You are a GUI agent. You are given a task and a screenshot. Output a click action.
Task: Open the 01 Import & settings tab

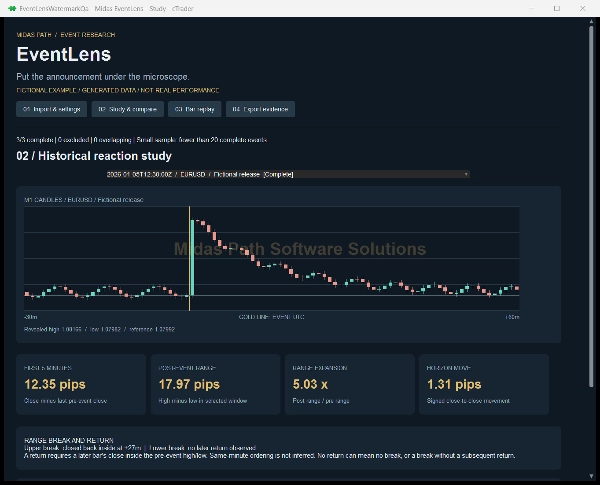click(51, 109)
